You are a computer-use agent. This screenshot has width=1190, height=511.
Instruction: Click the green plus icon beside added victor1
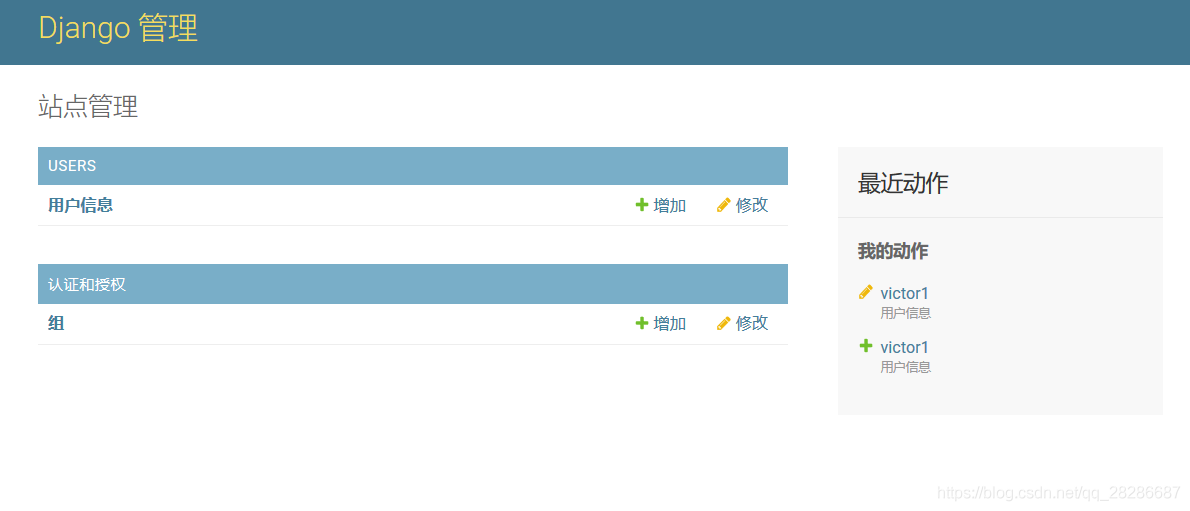click(x=866, y=346)
